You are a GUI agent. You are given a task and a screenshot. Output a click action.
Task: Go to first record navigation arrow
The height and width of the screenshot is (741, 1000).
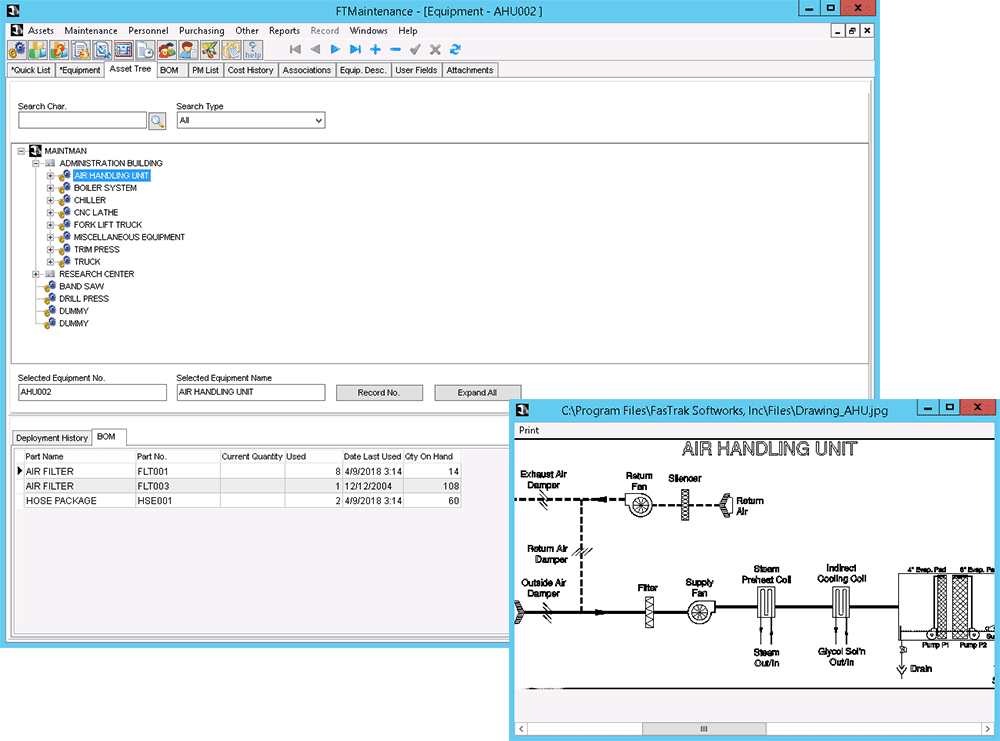pyautogui.click(x=295, y=50)
